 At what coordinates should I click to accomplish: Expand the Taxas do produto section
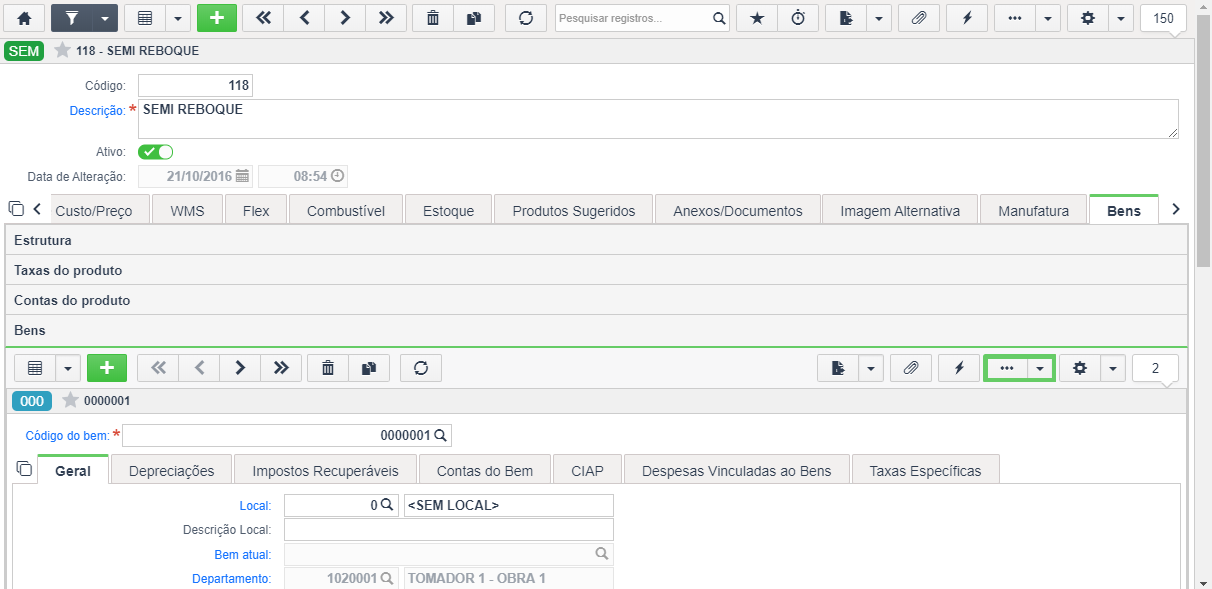(597, 270)
